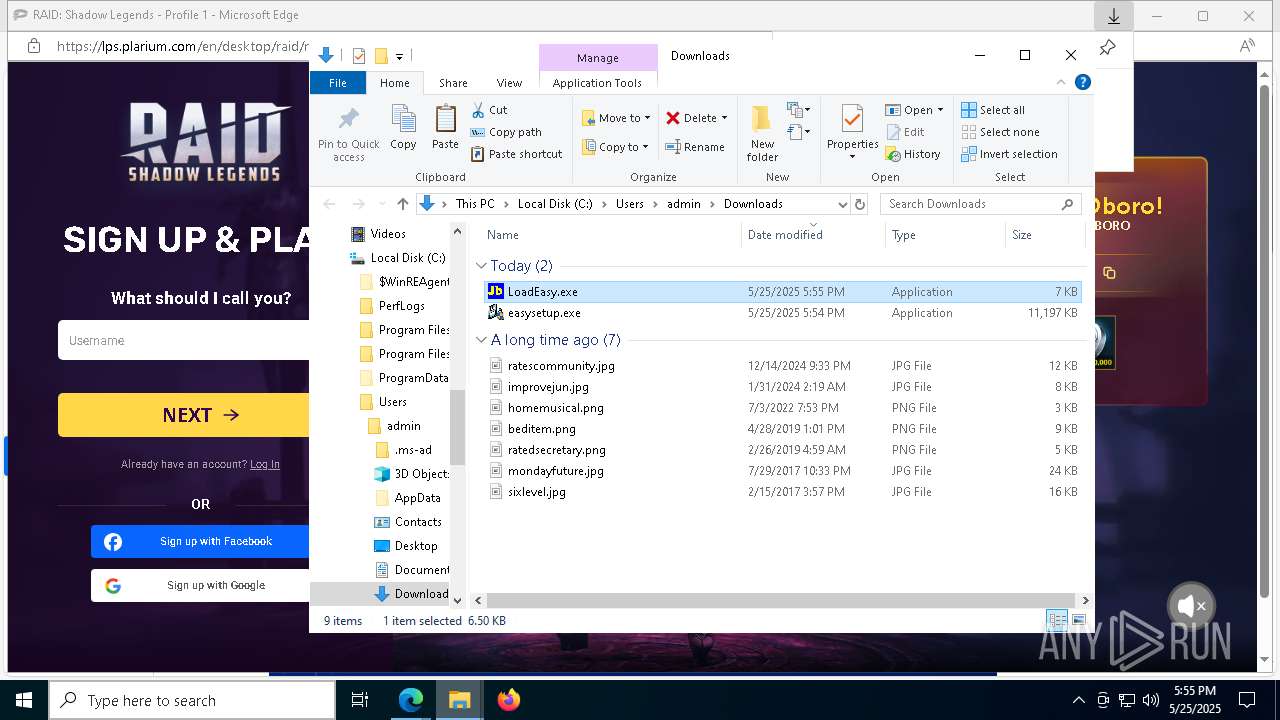Screen dimensions: 1280x720
Task: Click the Log In link
Action: [x=265, y=464]
